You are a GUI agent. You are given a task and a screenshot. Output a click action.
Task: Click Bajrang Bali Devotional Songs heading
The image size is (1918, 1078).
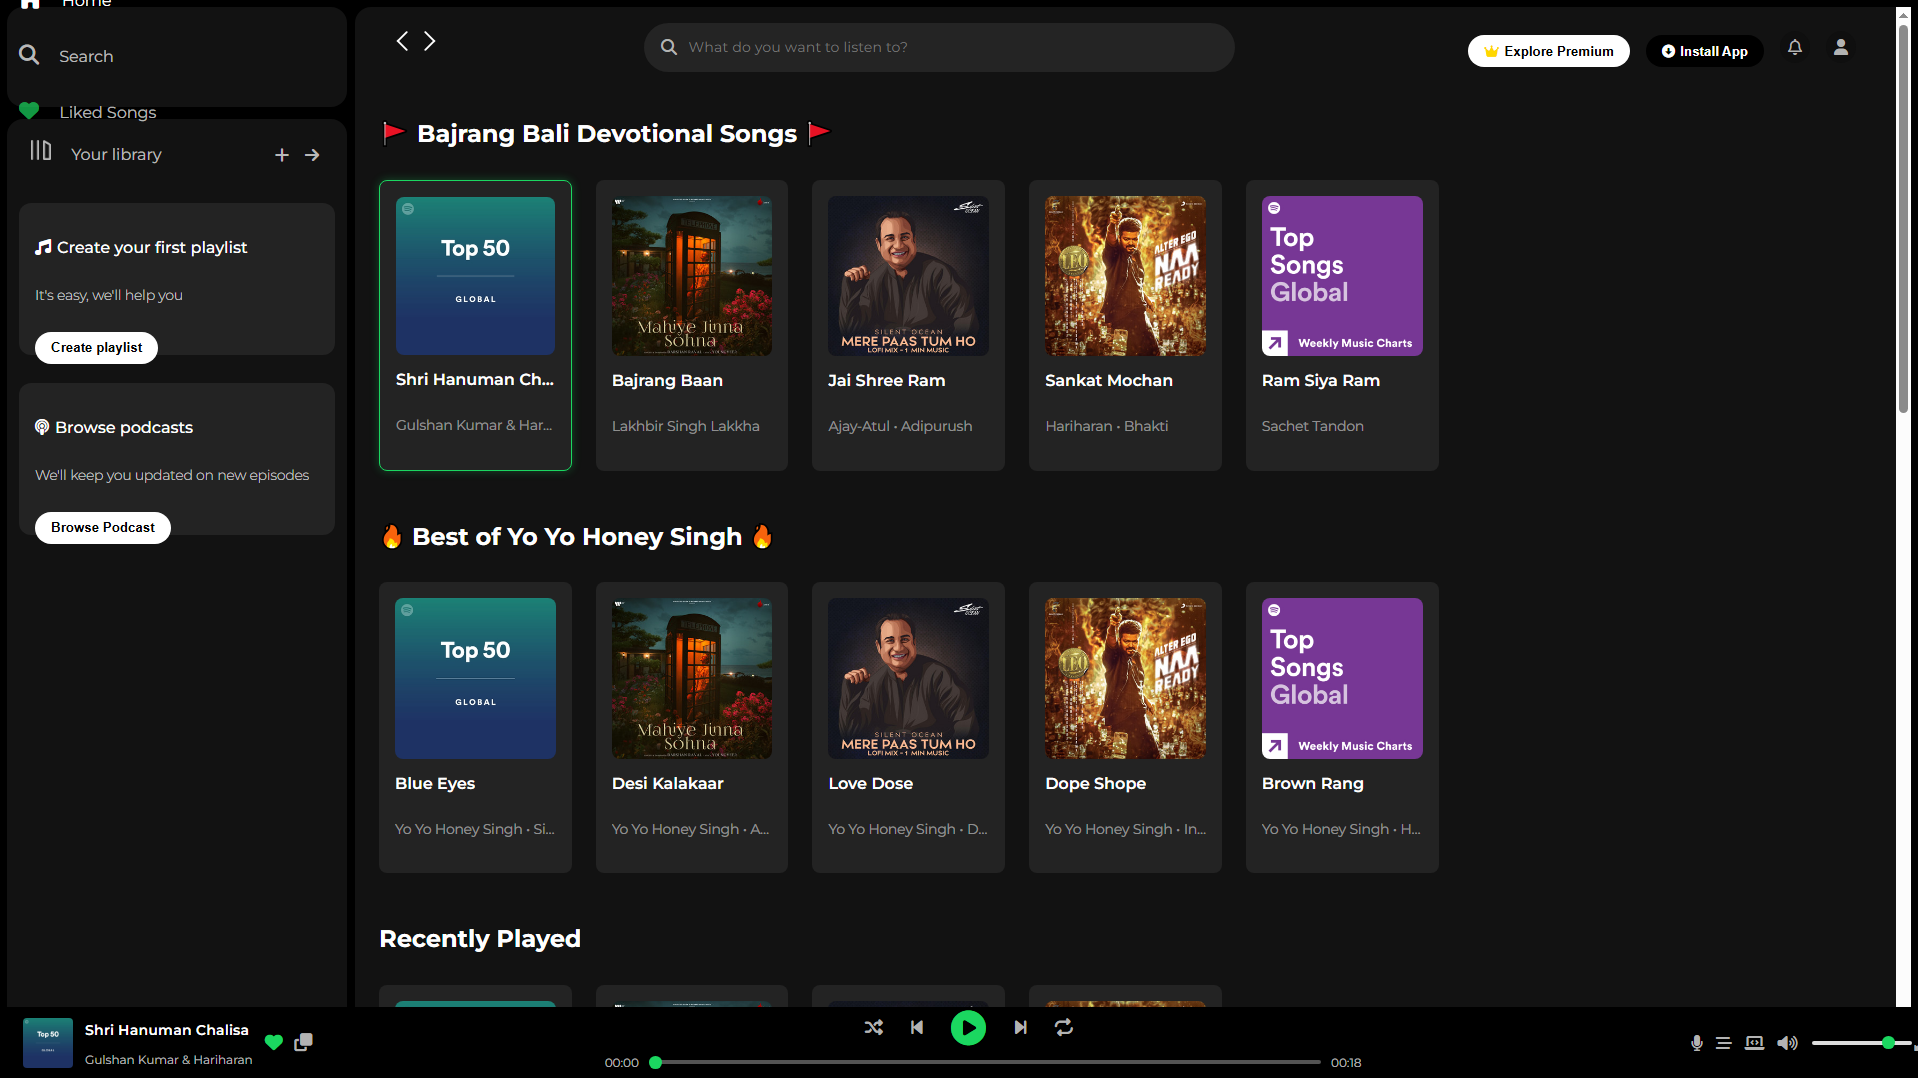pos(607,133)
